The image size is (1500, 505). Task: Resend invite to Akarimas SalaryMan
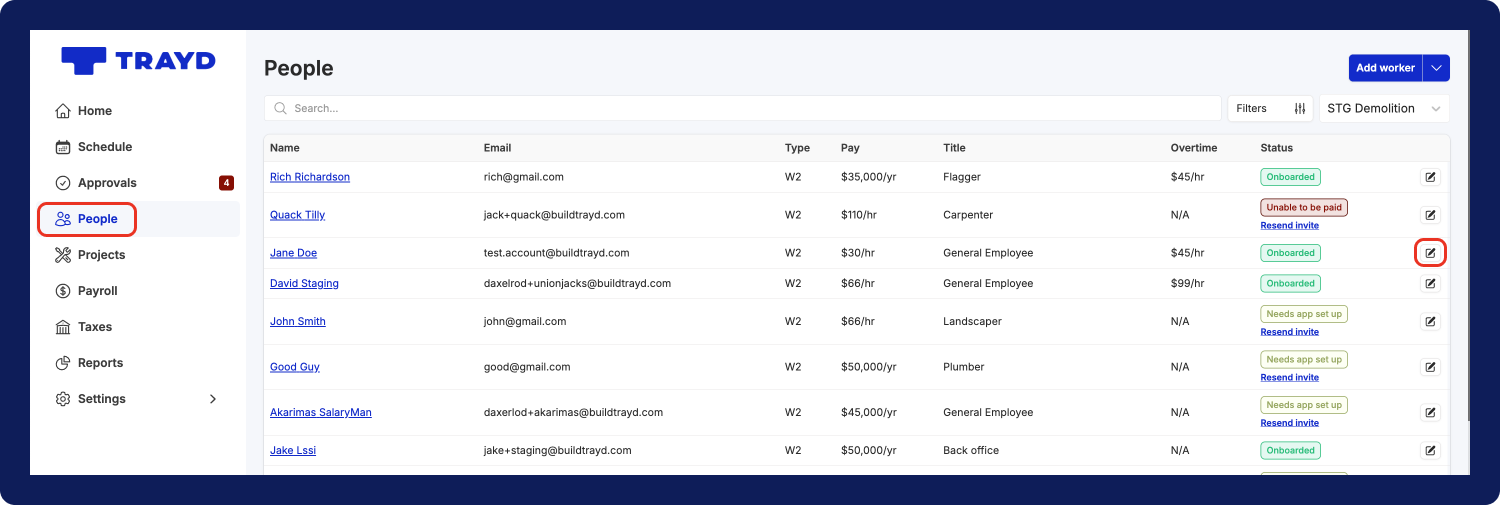1290,423
